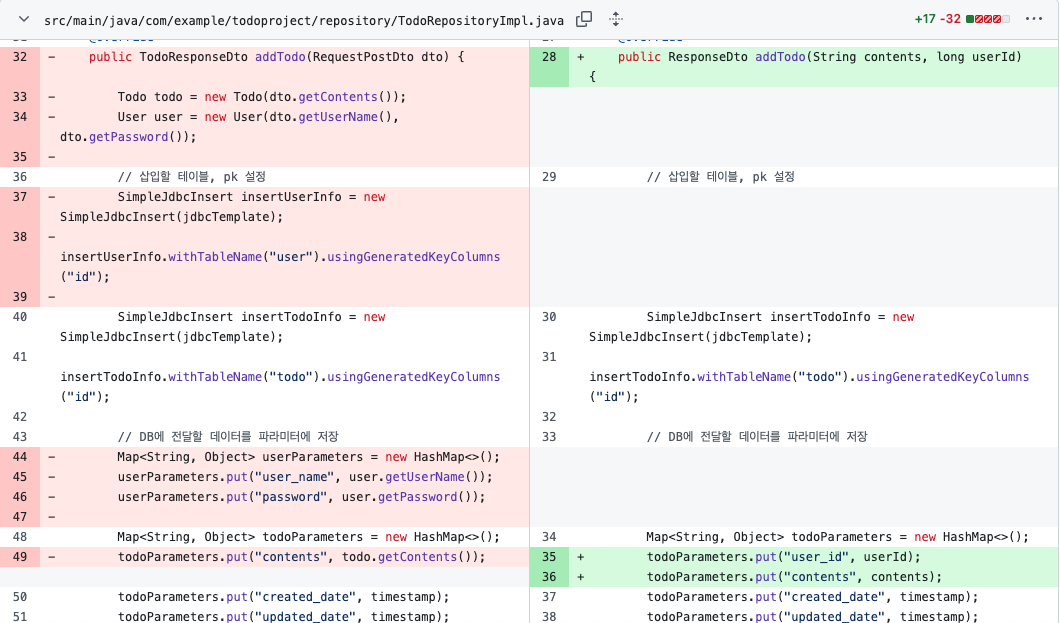The height and width of the screenshot is (623, 1060).
Task: Copy the TodoRepositoryImpl.java file path
Action: [586, 18]
